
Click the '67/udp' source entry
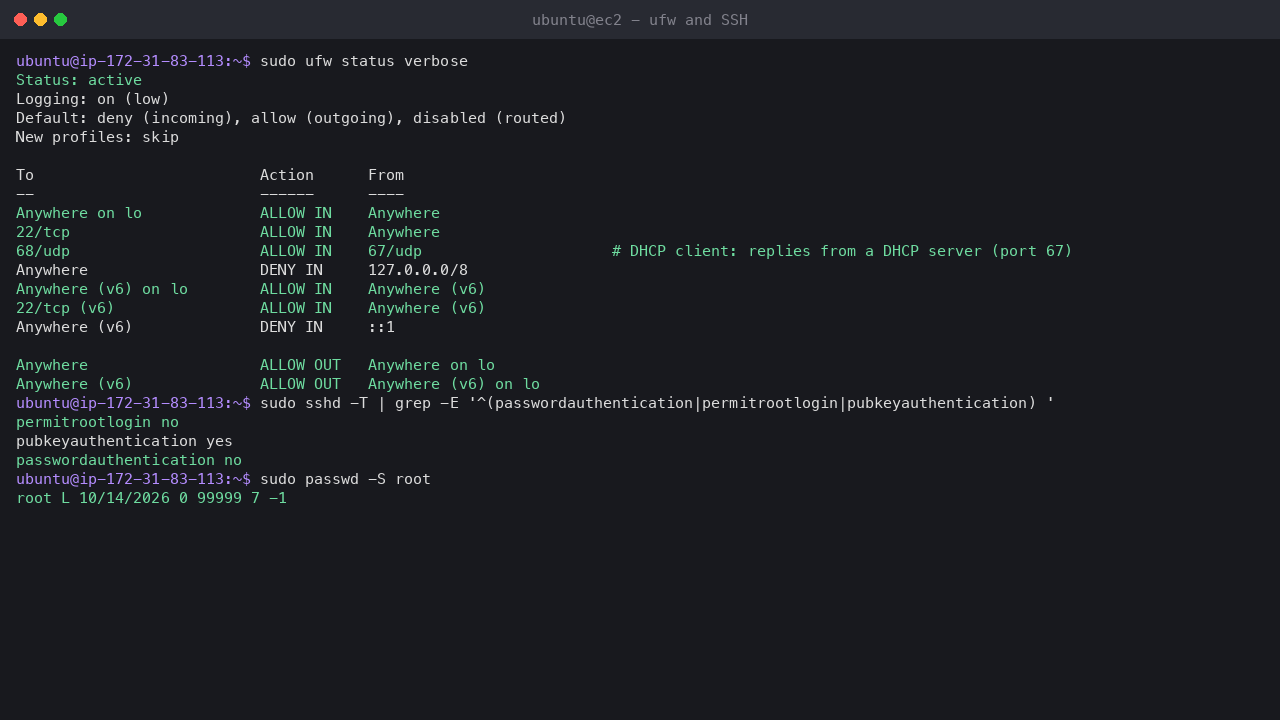(395, 251)
